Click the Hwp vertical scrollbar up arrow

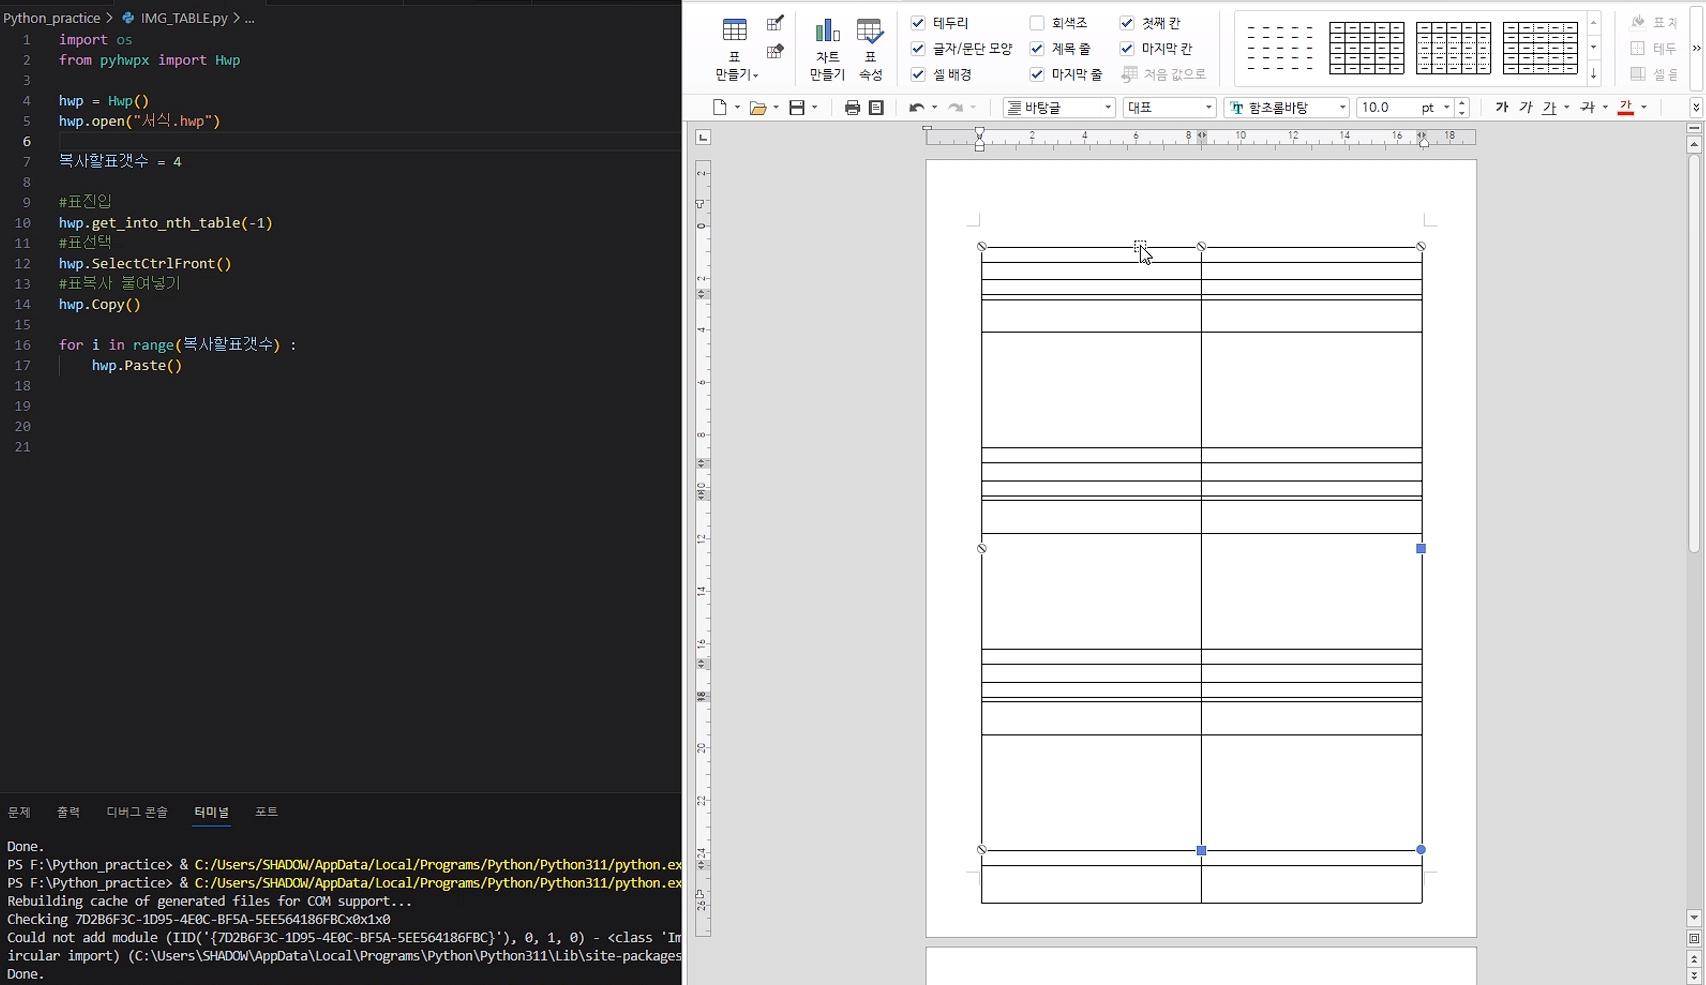click(1694, 145)
